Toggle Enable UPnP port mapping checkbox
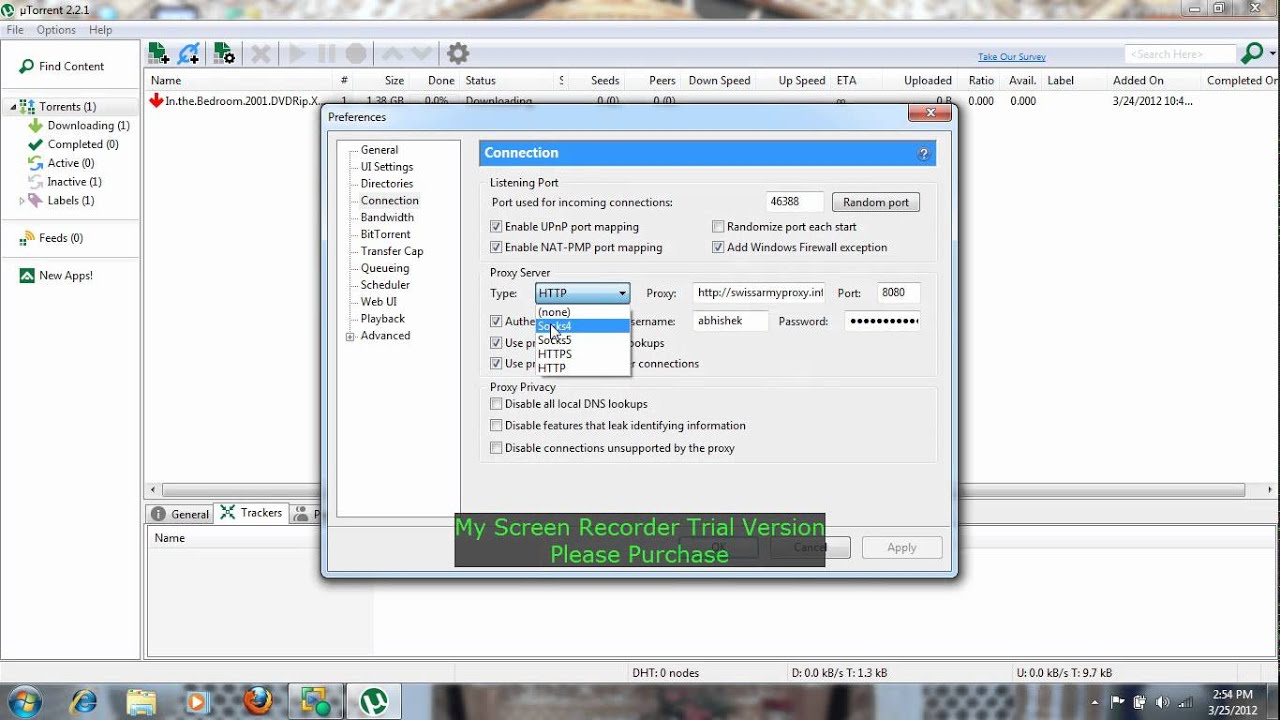 496,227
